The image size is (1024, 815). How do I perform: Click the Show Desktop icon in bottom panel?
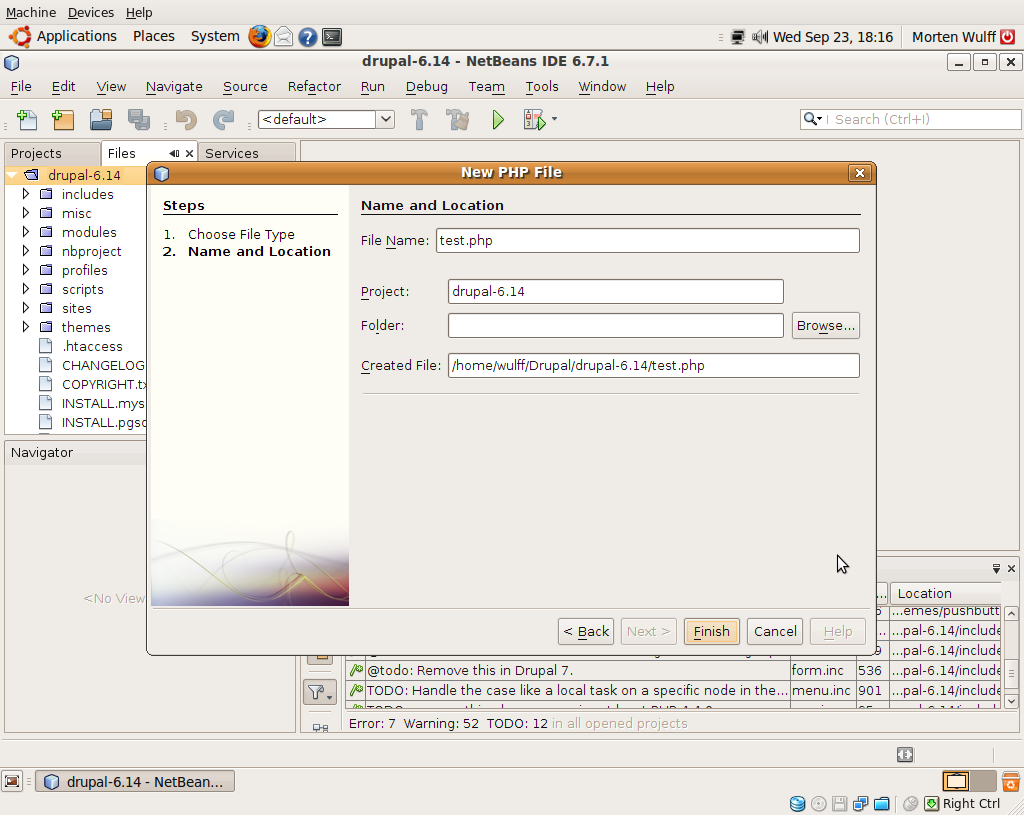tap(12, 781)
